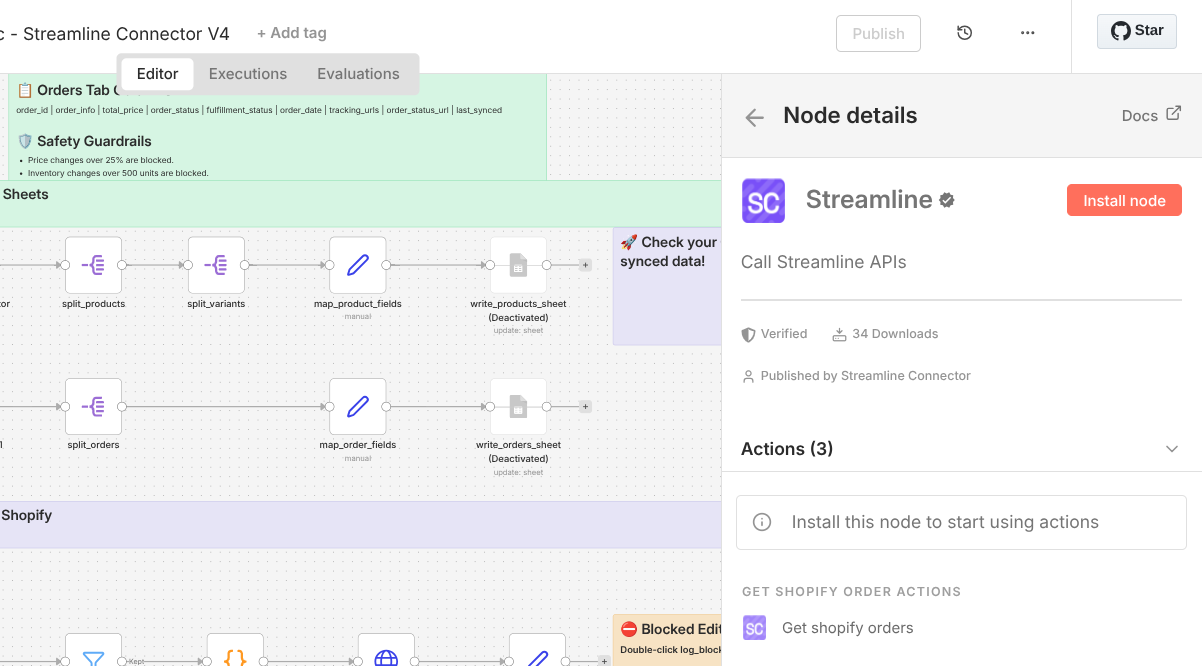Select the split_products node
The image size is (1202, 666).
[x=93, y=265]
